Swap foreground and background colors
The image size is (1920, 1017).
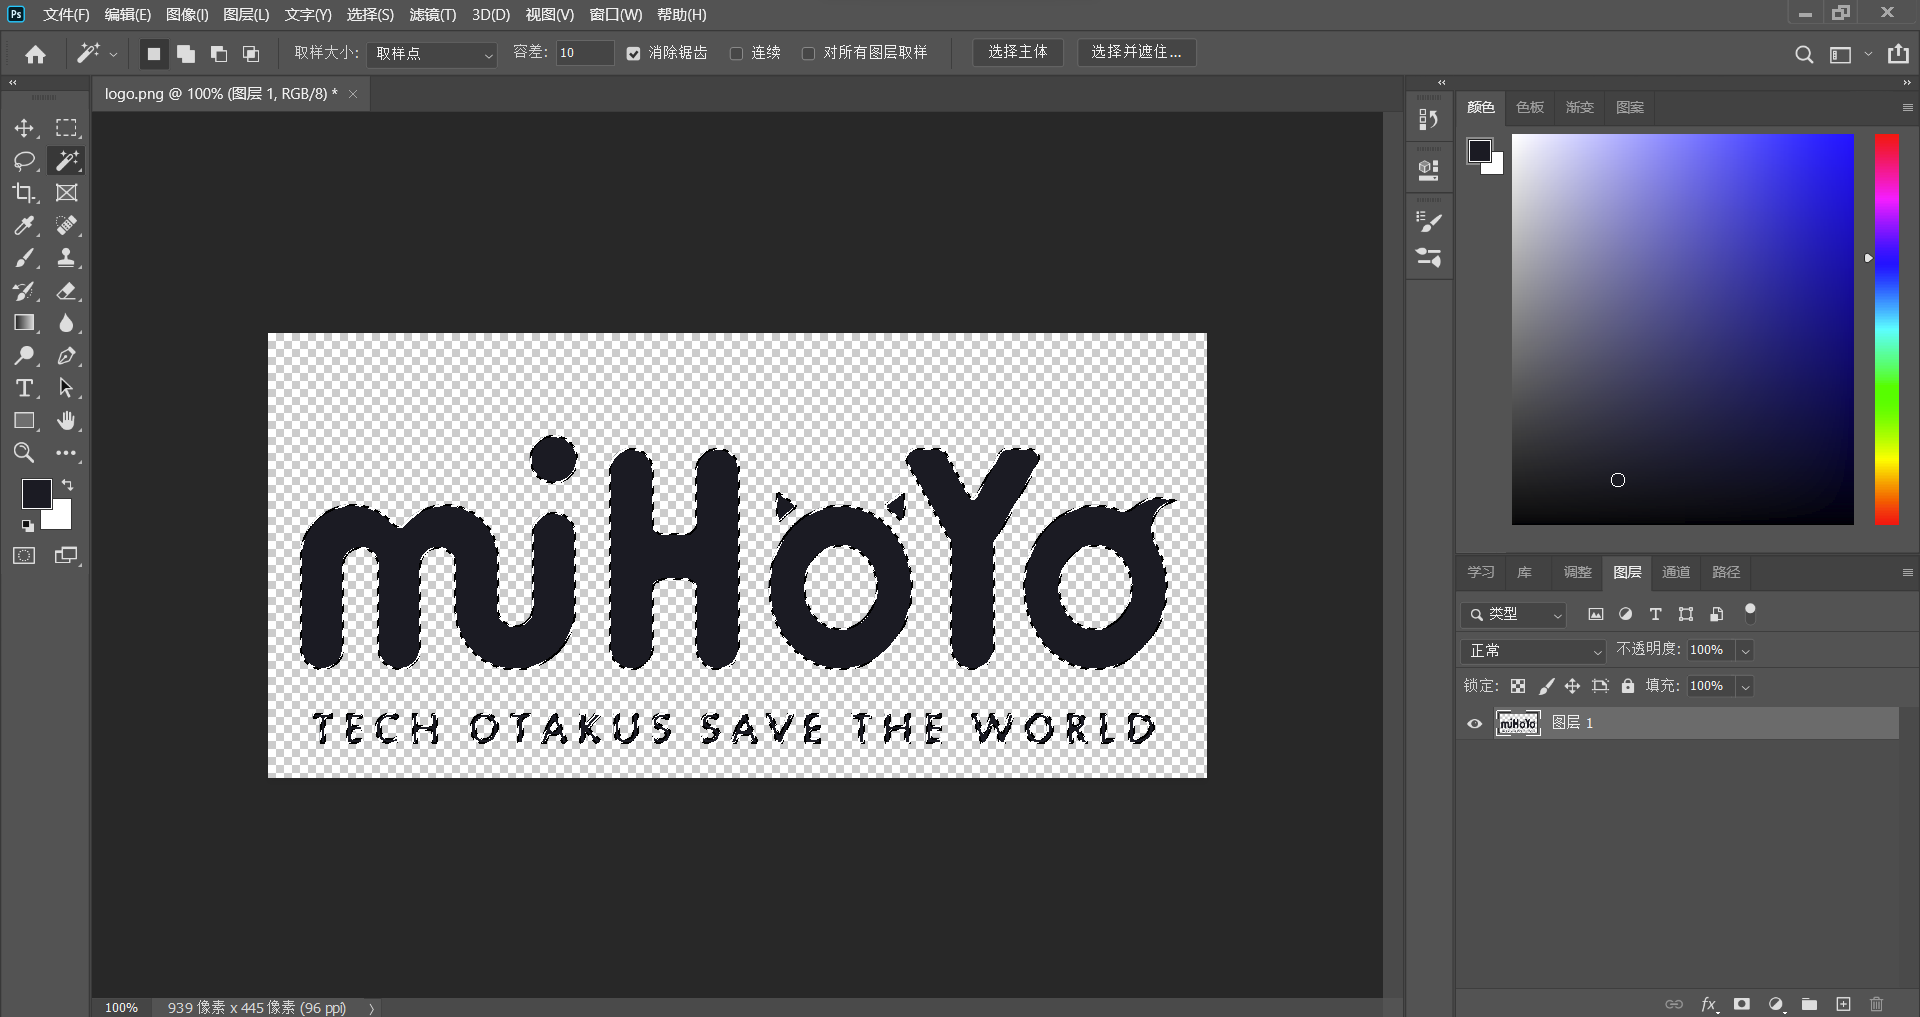(x=67, y=485)
